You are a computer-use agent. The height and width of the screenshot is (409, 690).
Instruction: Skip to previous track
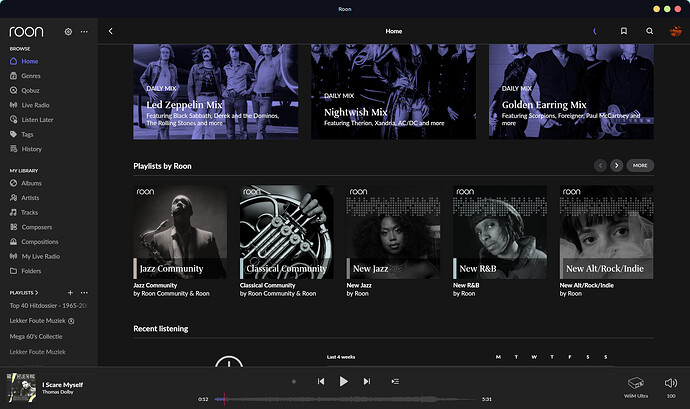(321, 381)
